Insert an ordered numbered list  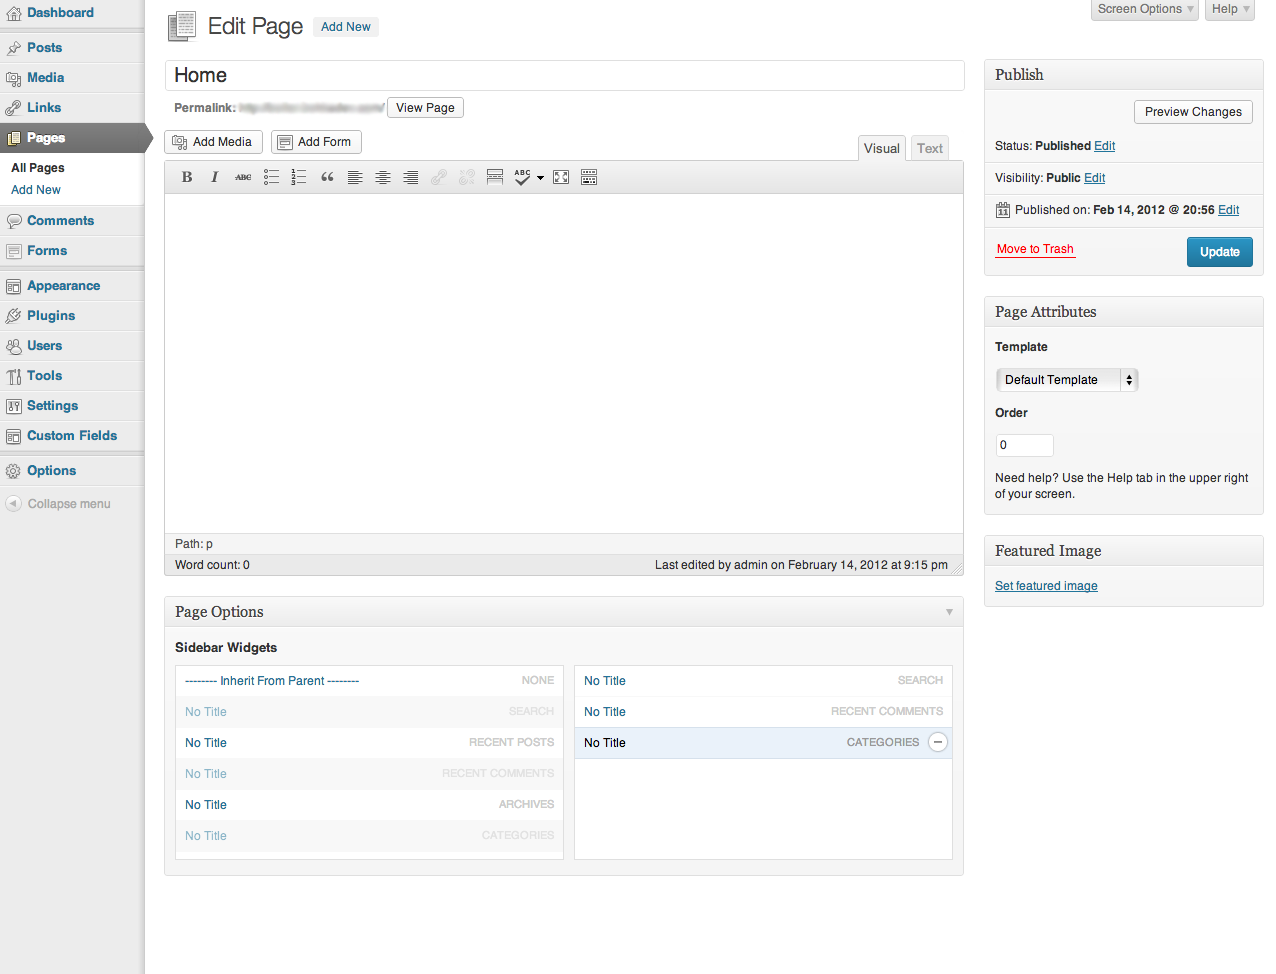(x=299, y=177)
